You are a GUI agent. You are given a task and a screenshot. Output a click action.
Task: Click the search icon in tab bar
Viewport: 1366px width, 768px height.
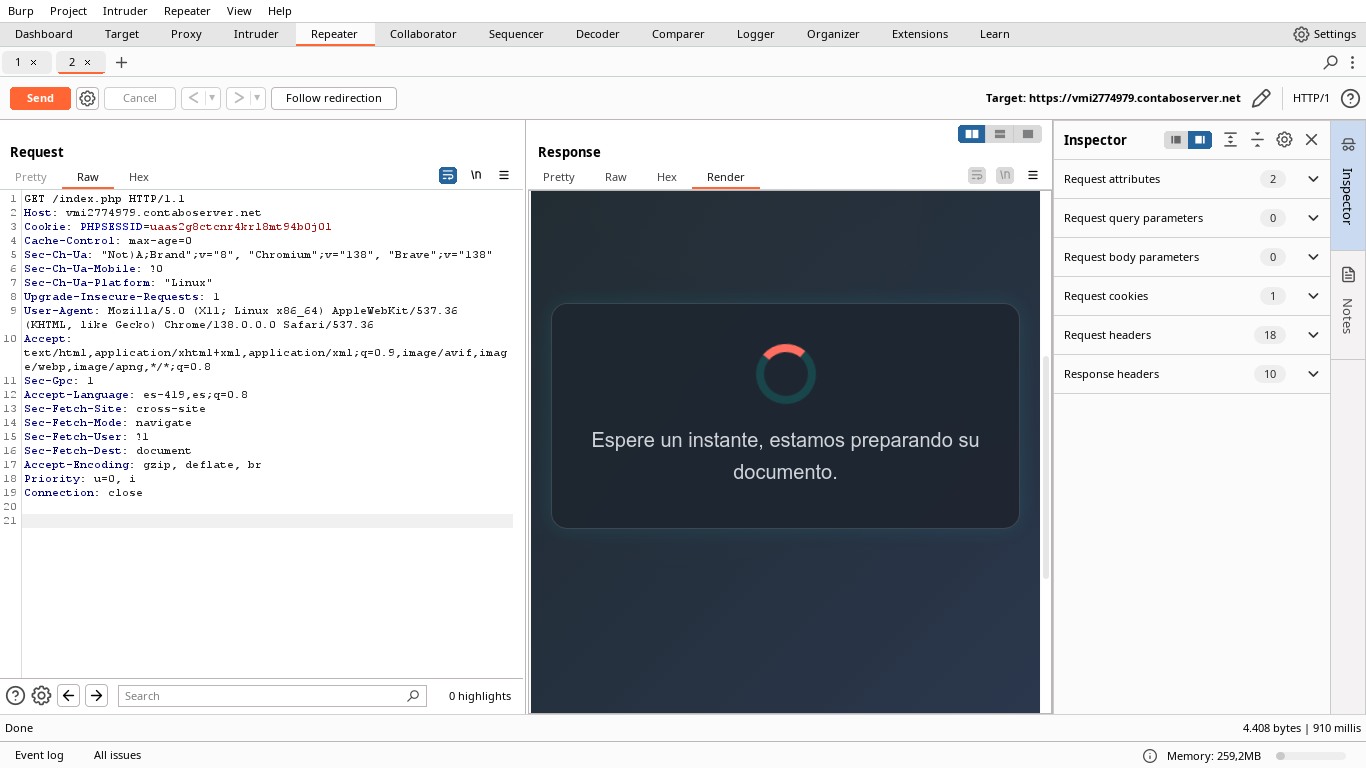coord(1330,62)
